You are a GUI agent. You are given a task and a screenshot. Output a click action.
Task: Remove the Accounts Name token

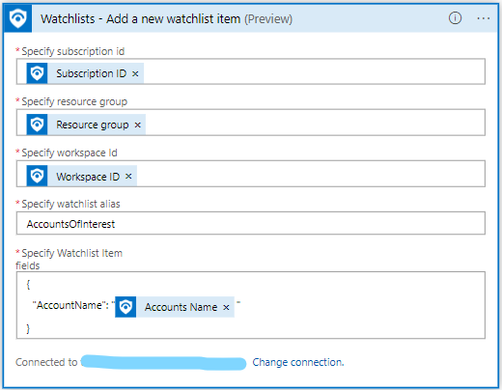[x=226, y=307]
